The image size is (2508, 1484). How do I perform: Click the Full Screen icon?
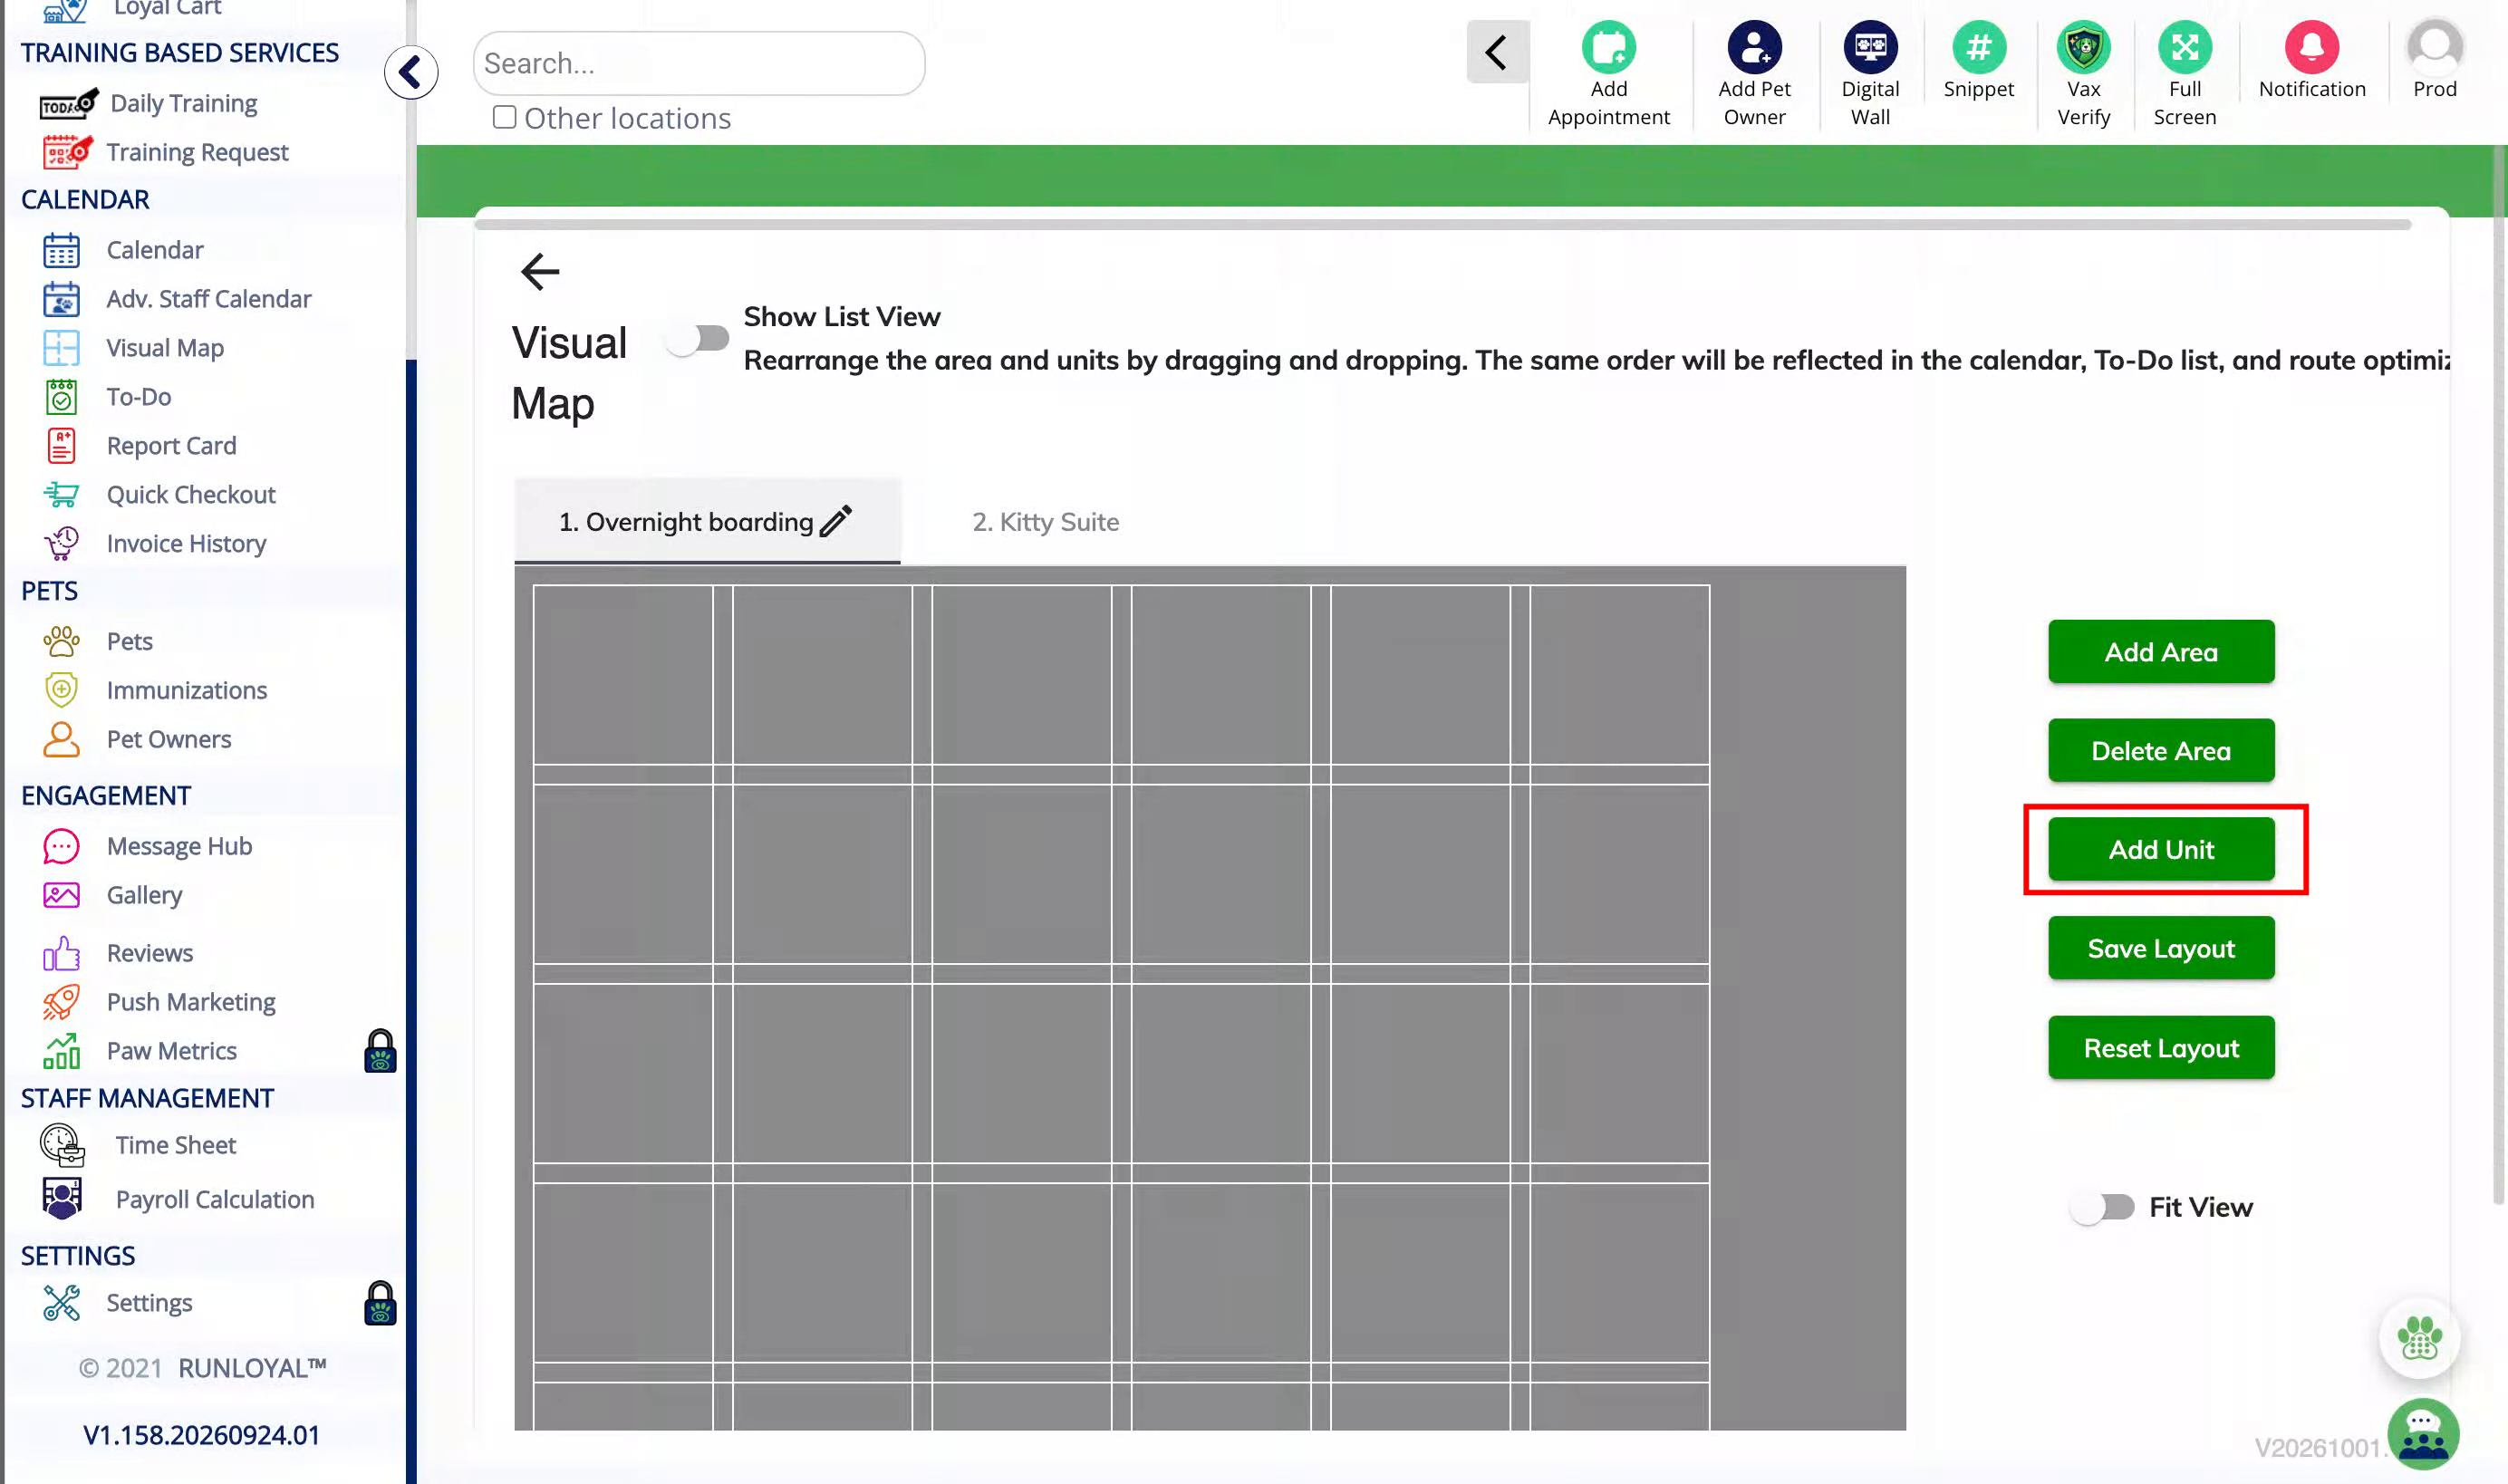(2184, 47)
